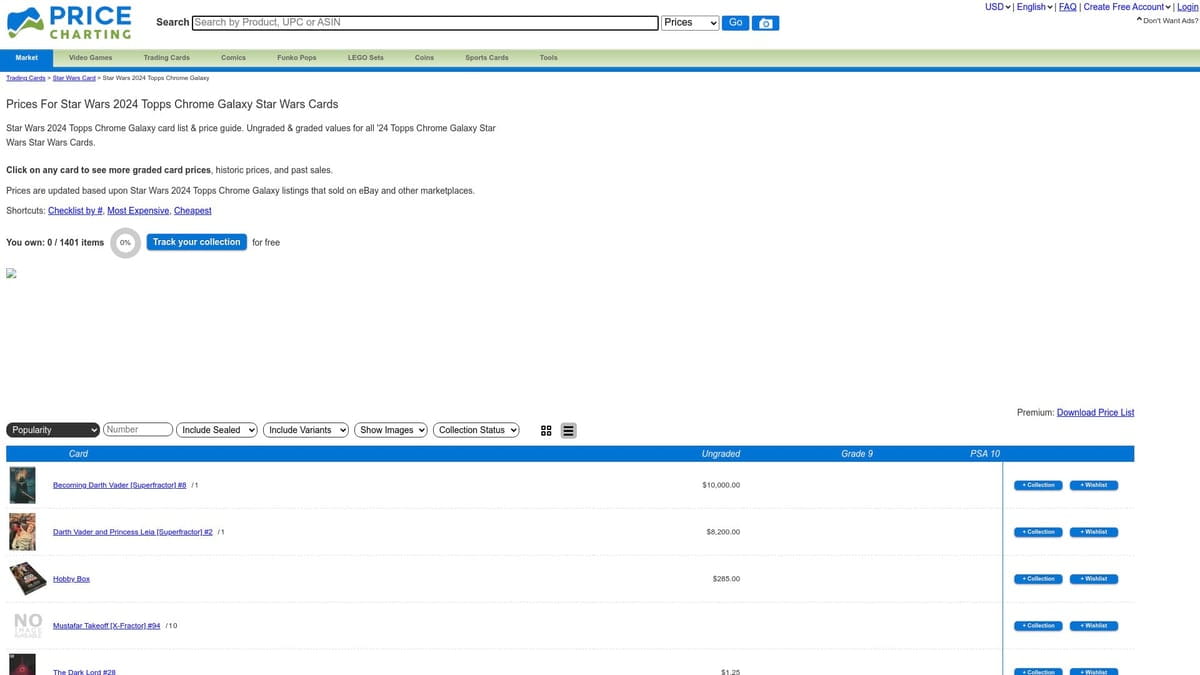Viewport: 1200px width, 675px height.
Task: Open the camera scan search icon
Action: pos(766,23)
